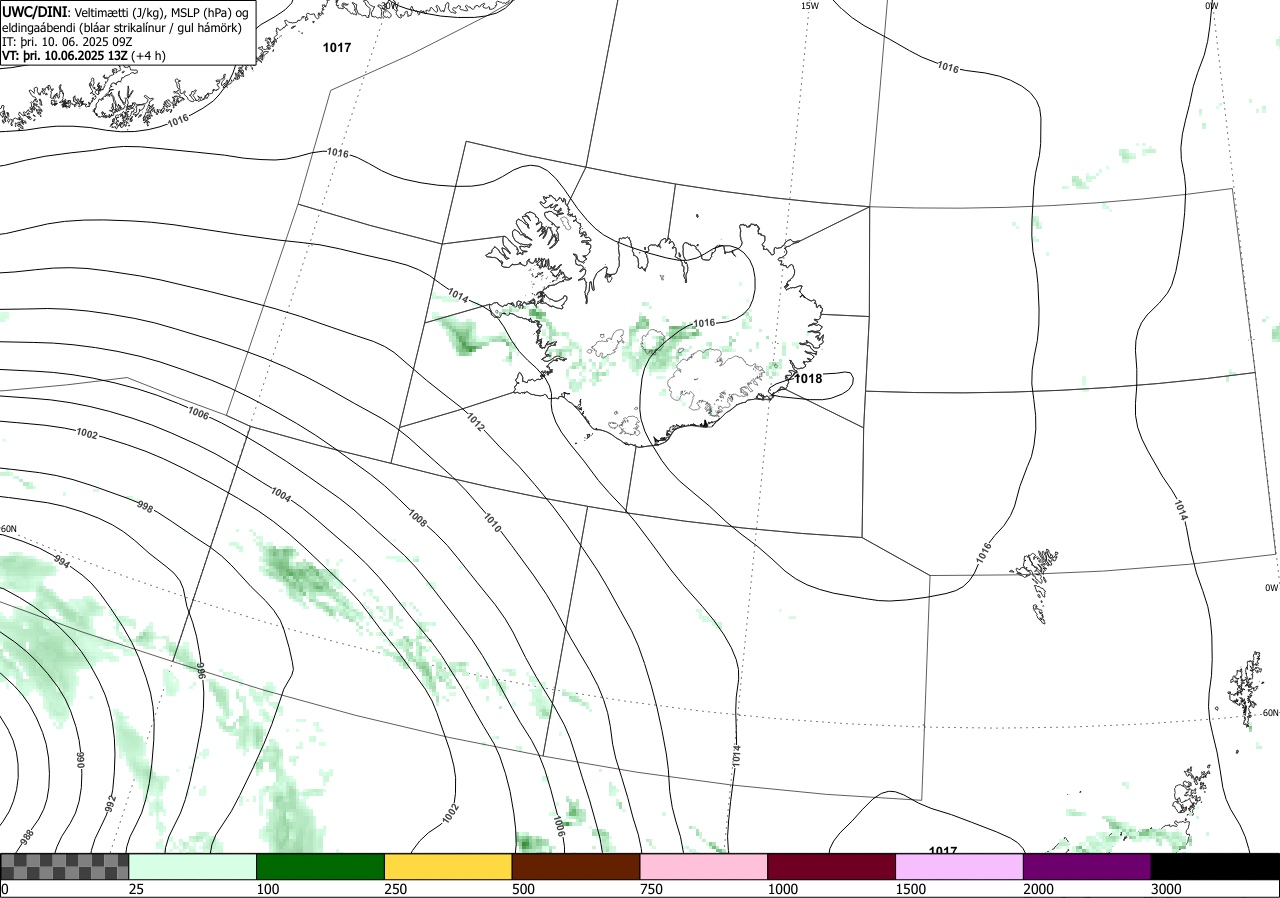
Task: Click the 1010 isobar label
Action: point(492,522)
